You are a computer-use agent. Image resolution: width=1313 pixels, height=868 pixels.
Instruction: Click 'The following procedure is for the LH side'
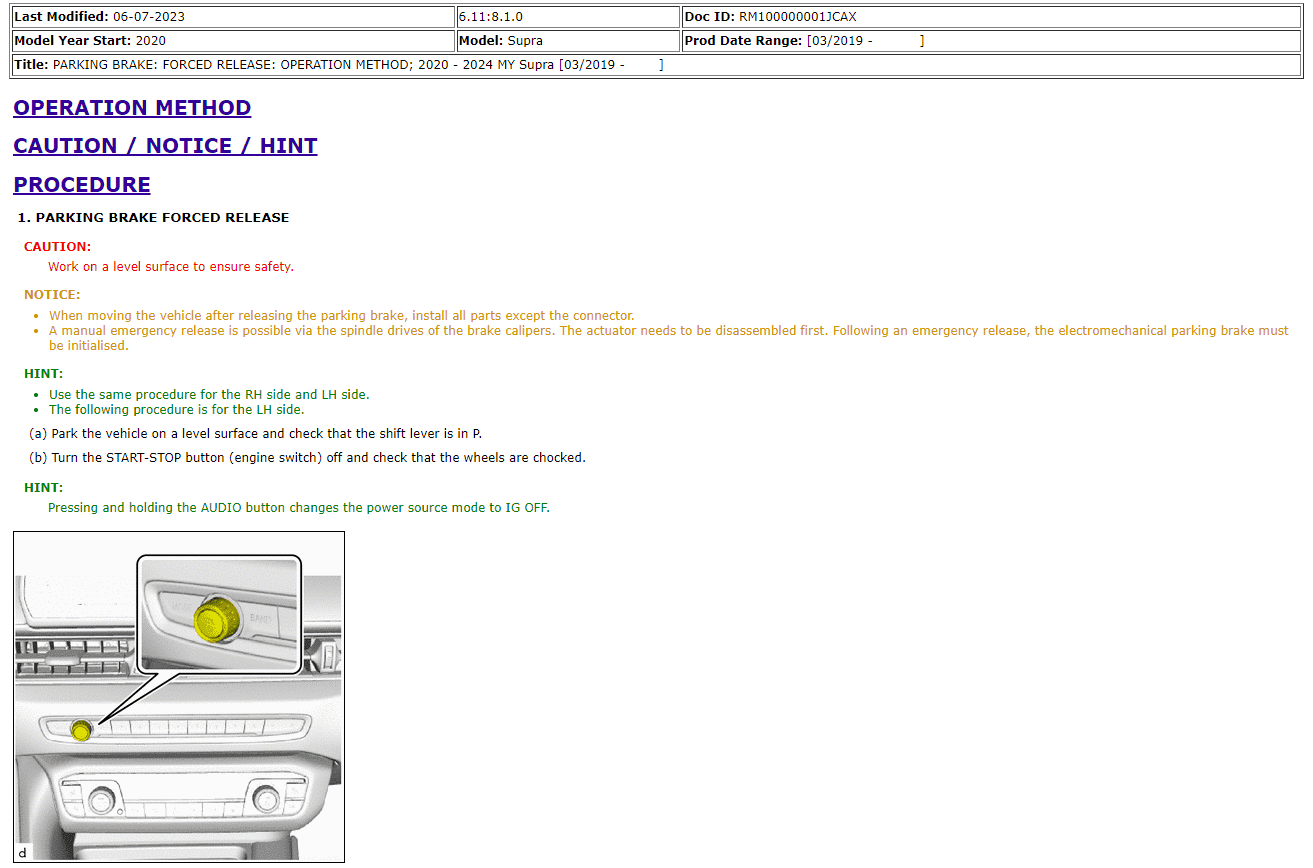point(177,410)
